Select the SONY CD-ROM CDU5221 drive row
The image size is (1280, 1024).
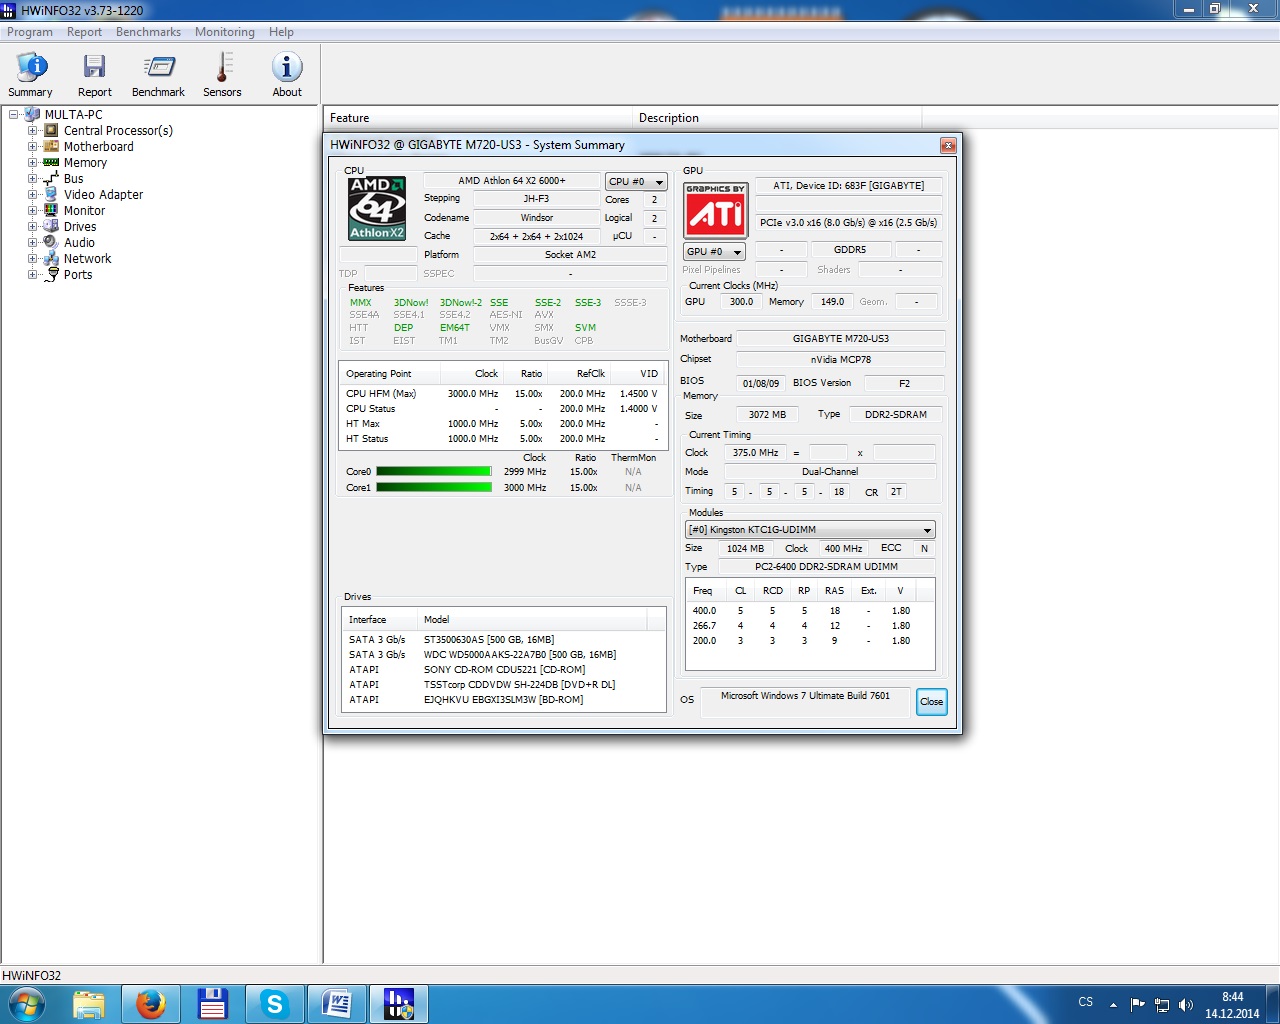coord(504,669)
